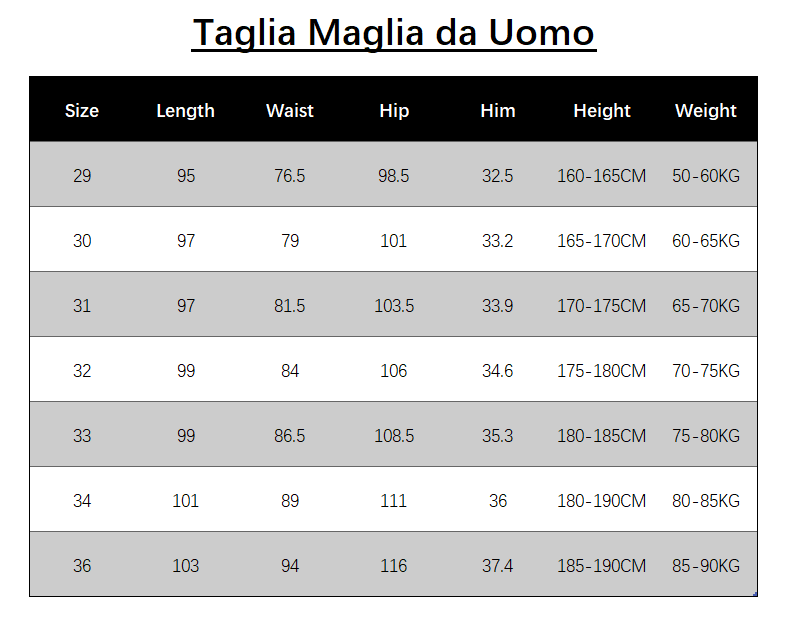Select the Waist column header
The width and height of the screenshot is (787, 620).
click(290, 111)
